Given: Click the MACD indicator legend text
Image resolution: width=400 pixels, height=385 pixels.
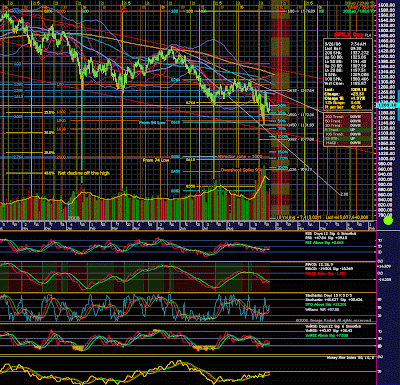Looking at the screenshot, I should coord(330,269).
